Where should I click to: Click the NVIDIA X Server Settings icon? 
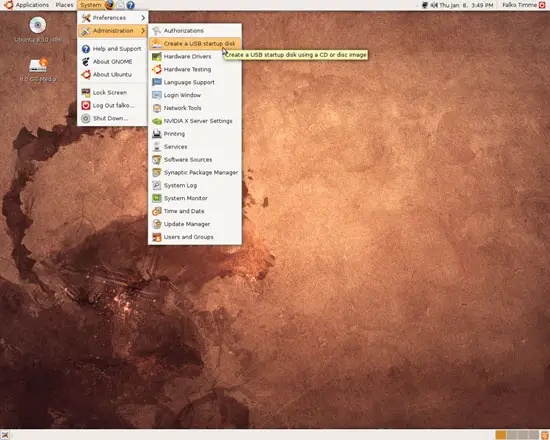coord(156,121)
